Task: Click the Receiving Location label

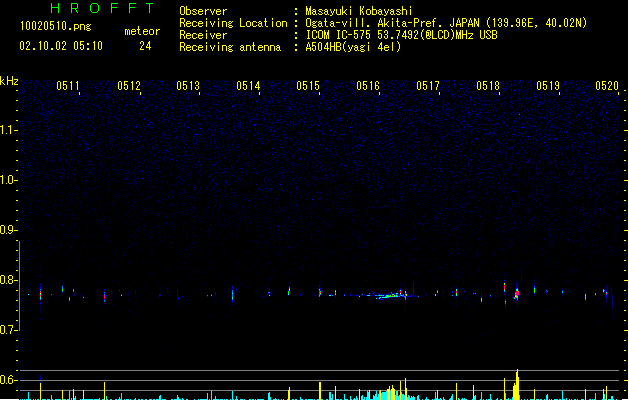Action: click(x=233, y=23)
